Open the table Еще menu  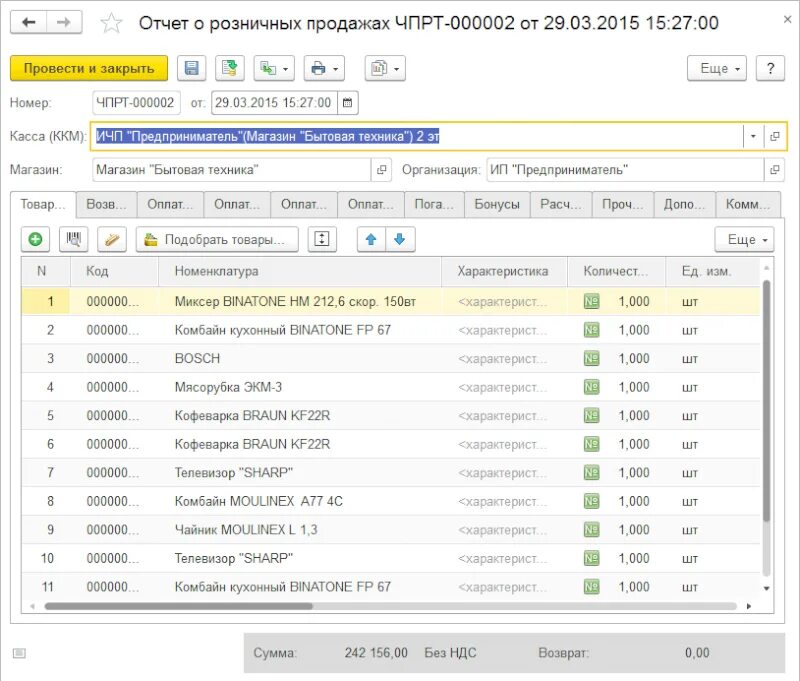pos(744,239)
